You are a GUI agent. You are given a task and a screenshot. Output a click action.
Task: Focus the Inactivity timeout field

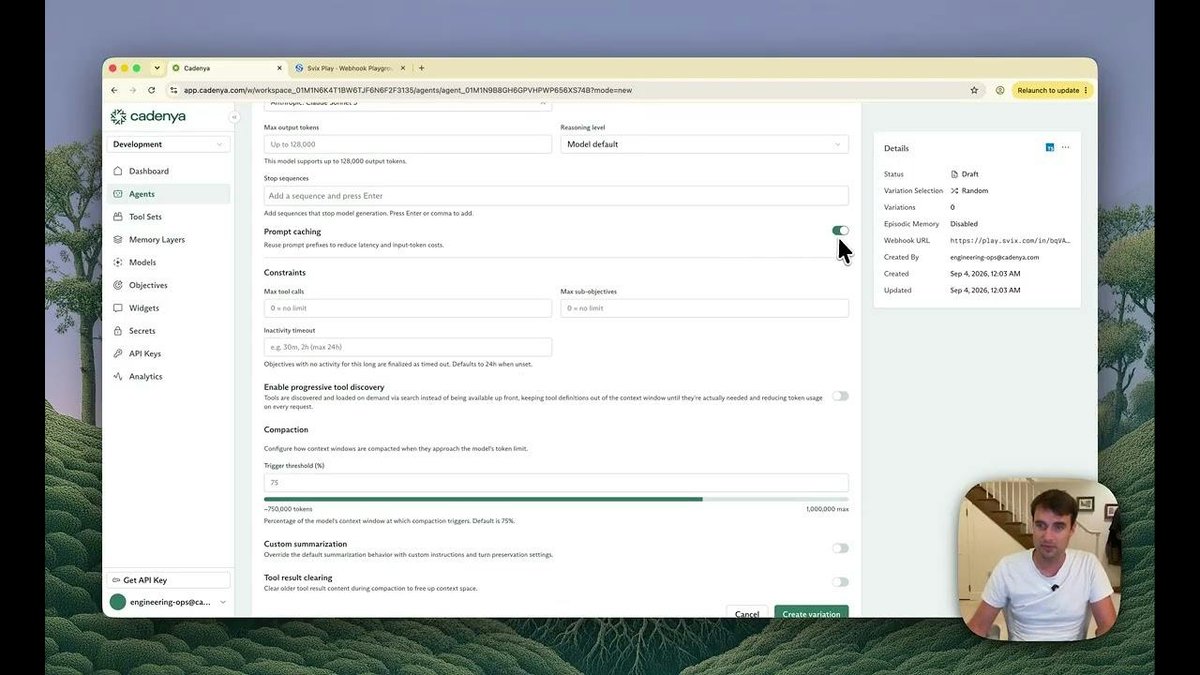(408, 347)
